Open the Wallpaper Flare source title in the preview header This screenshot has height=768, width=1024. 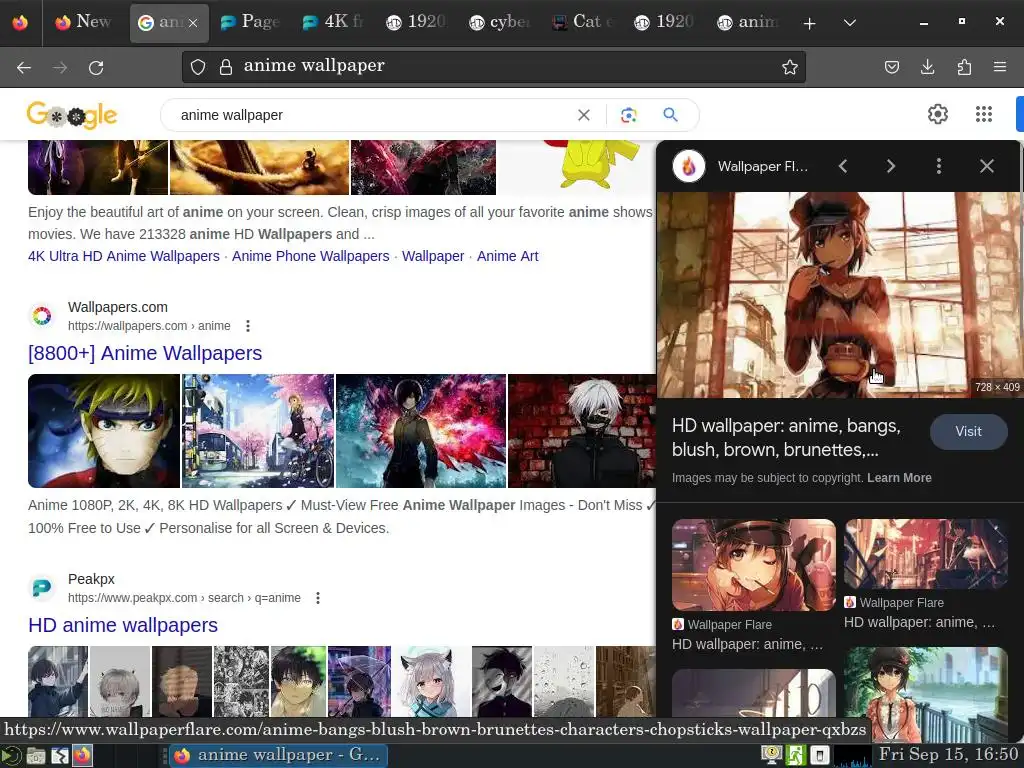762,167
